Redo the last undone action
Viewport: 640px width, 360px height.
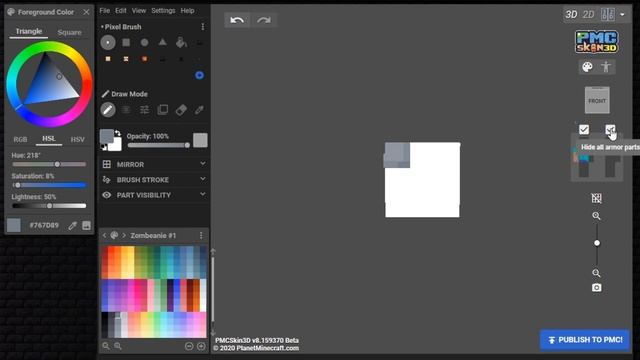[x=264, y=20]
